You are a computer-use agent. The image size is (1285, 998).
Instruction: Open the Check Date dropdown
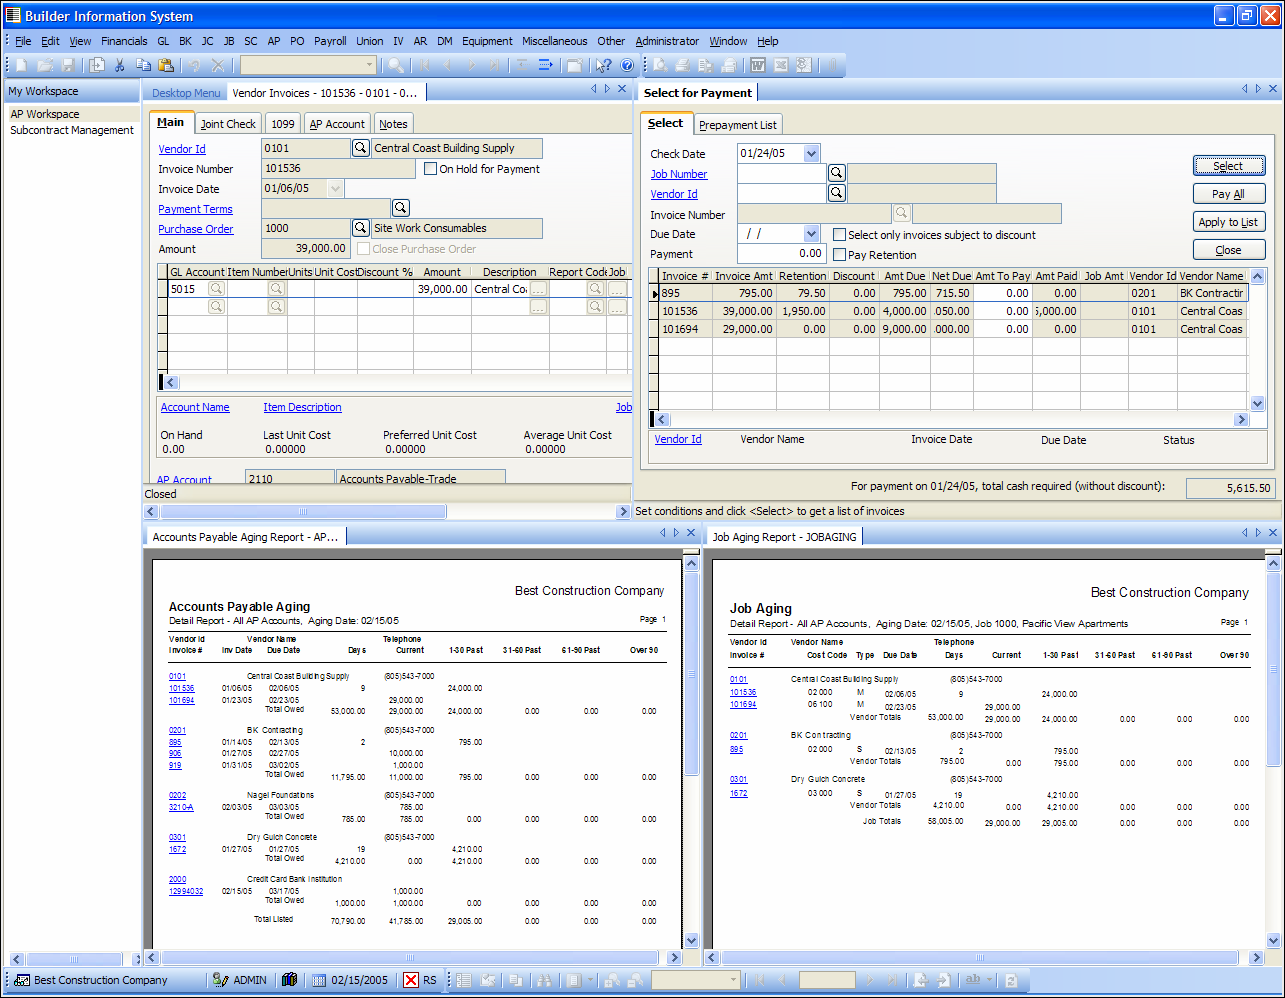pyautogui.click(x=811, y=153)
